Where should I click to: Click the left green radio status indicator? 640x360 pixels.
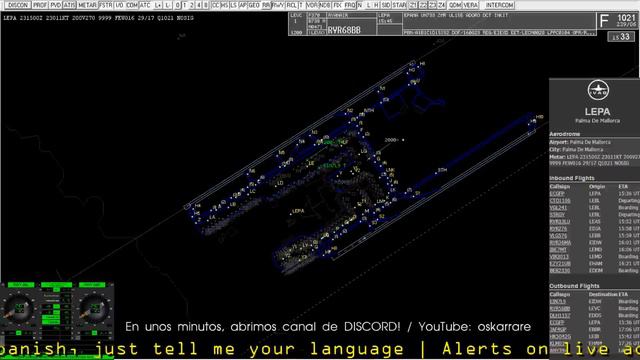[x=21, y=284]
